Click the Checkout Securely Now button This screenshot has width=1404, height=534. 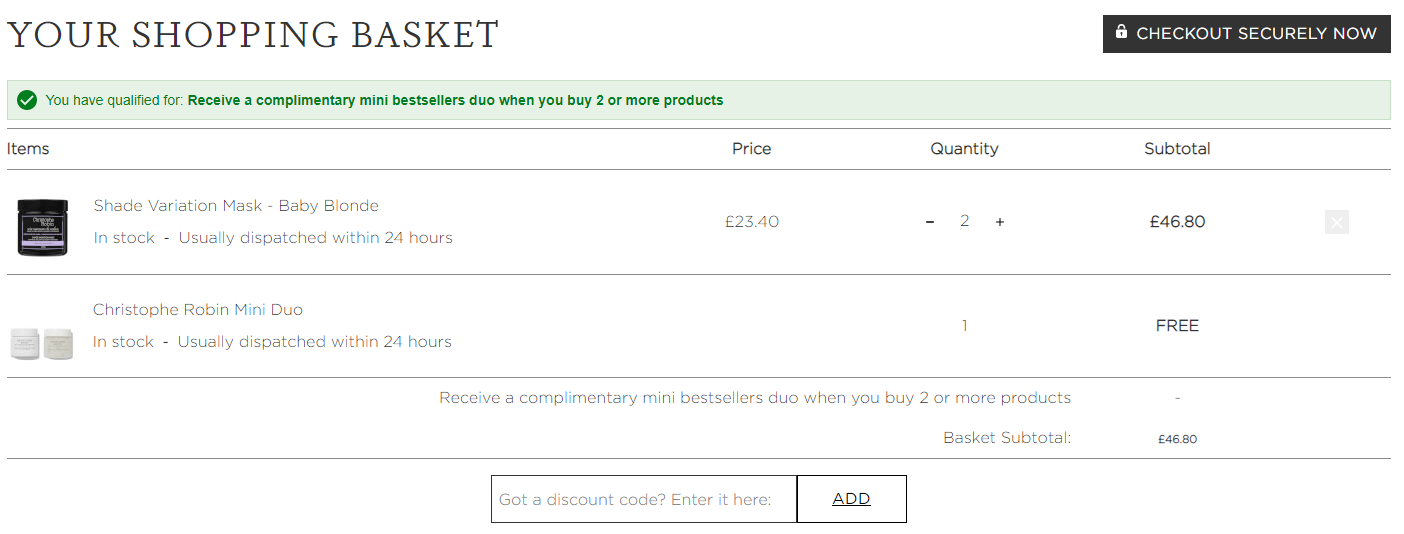1246,34
